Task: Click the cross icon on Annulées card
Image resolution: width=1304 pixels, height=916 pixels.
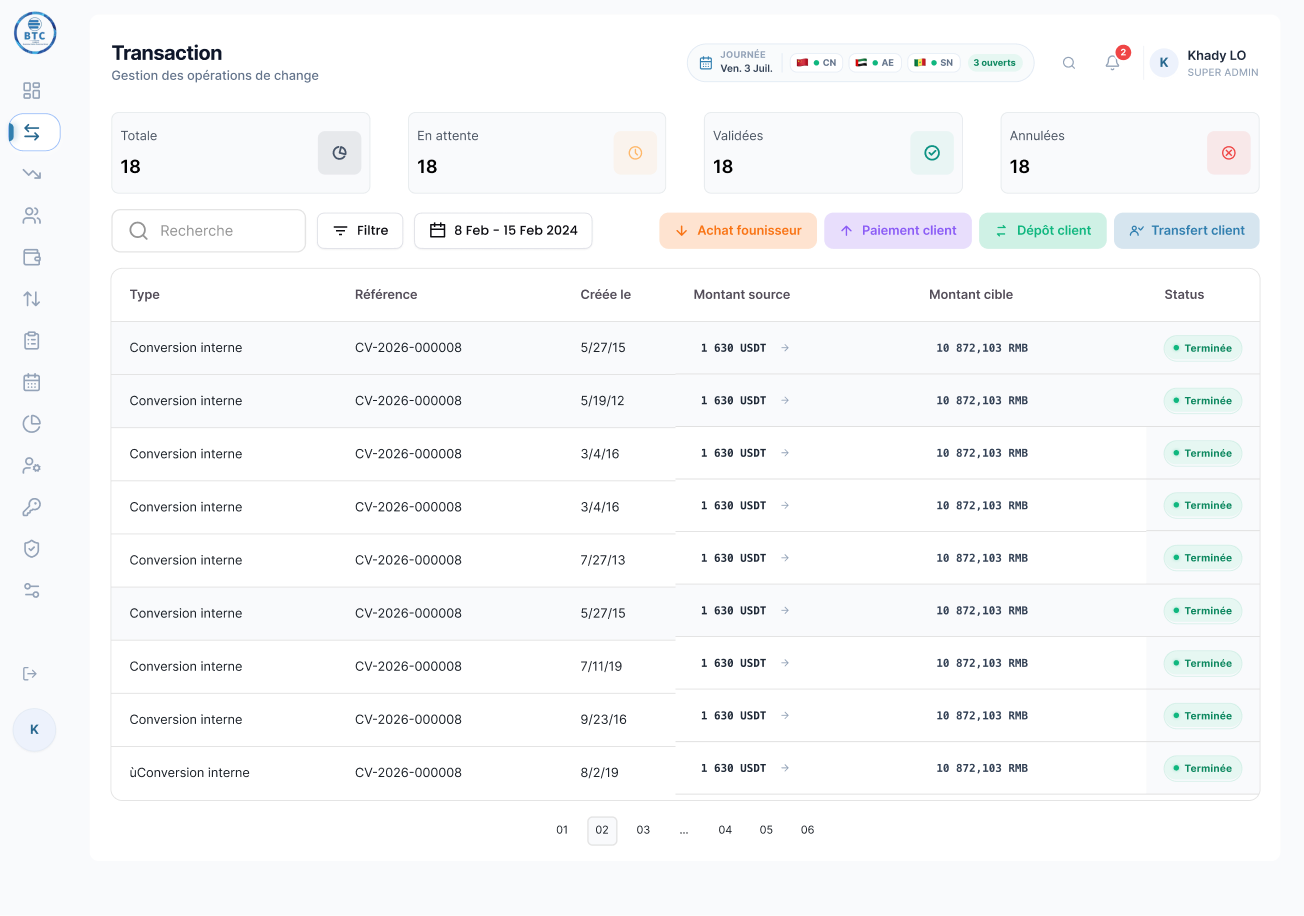Action: pyautogui.click(x=1229, y=153)
